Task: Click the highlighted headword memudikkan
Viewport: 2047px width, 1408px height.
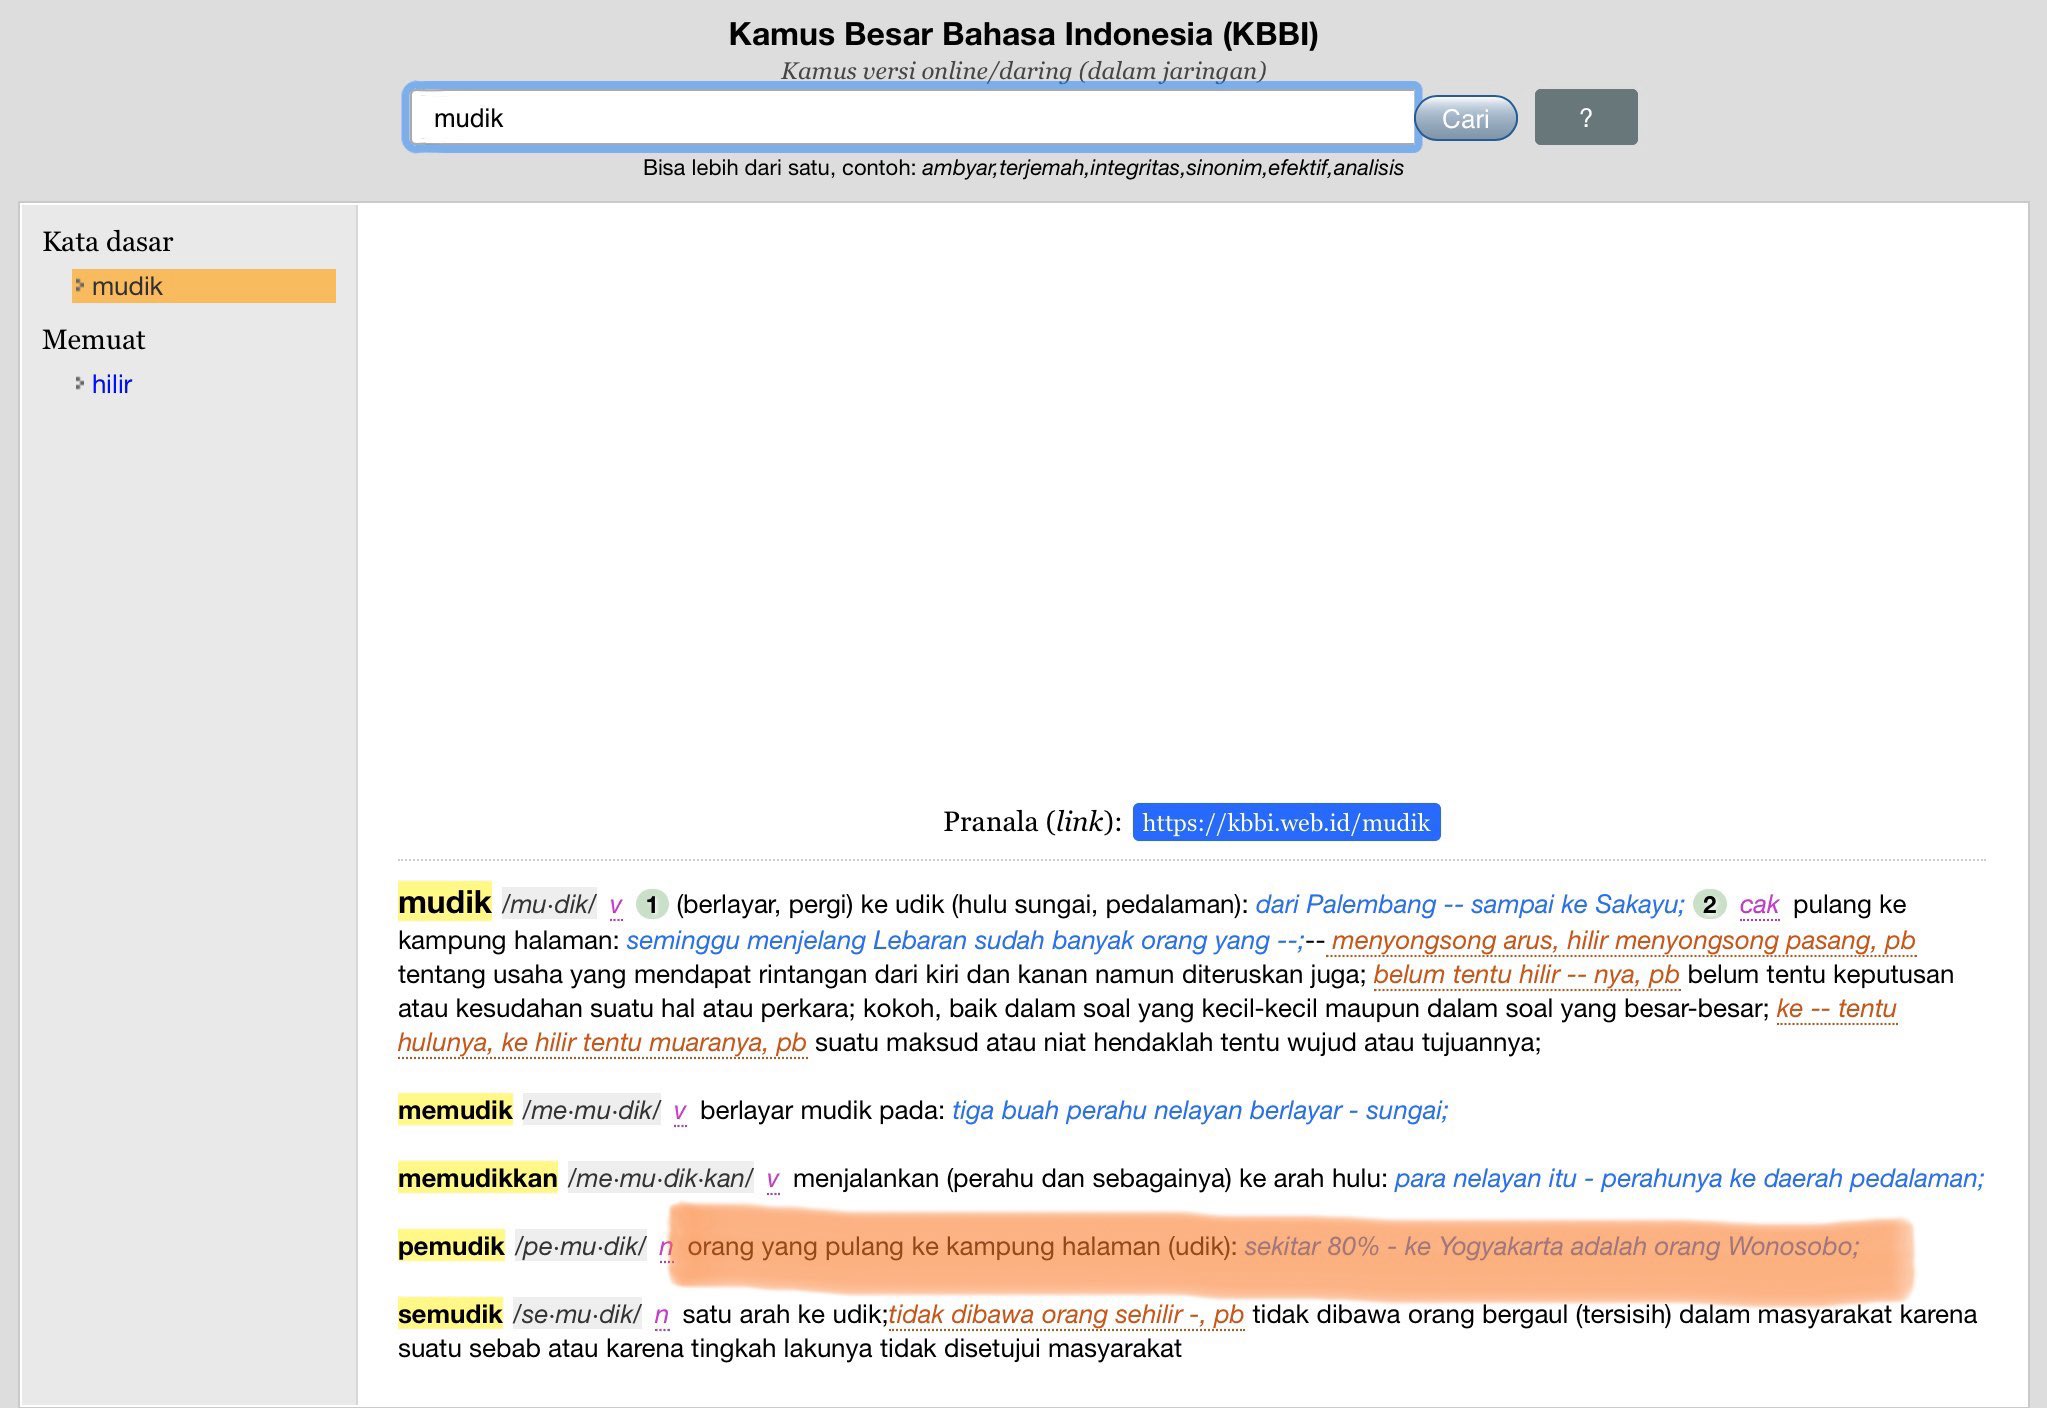Action: coord(477,1179)
